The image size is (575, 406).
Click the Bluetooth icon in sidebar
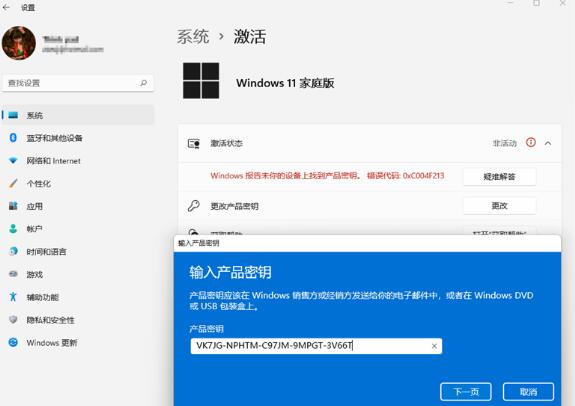pos(13,138)
